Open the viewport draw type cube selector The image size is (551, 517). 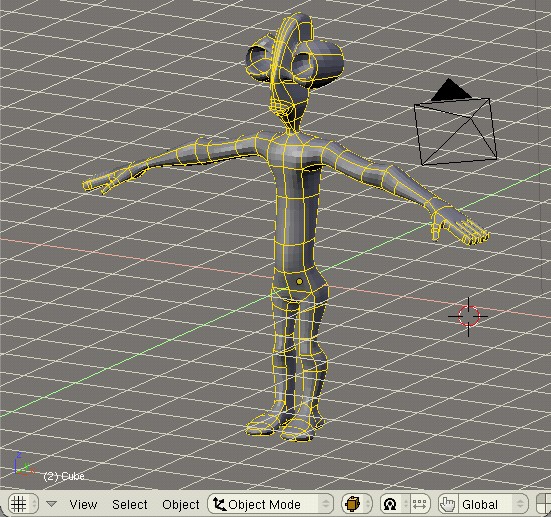tap(357, 505)
